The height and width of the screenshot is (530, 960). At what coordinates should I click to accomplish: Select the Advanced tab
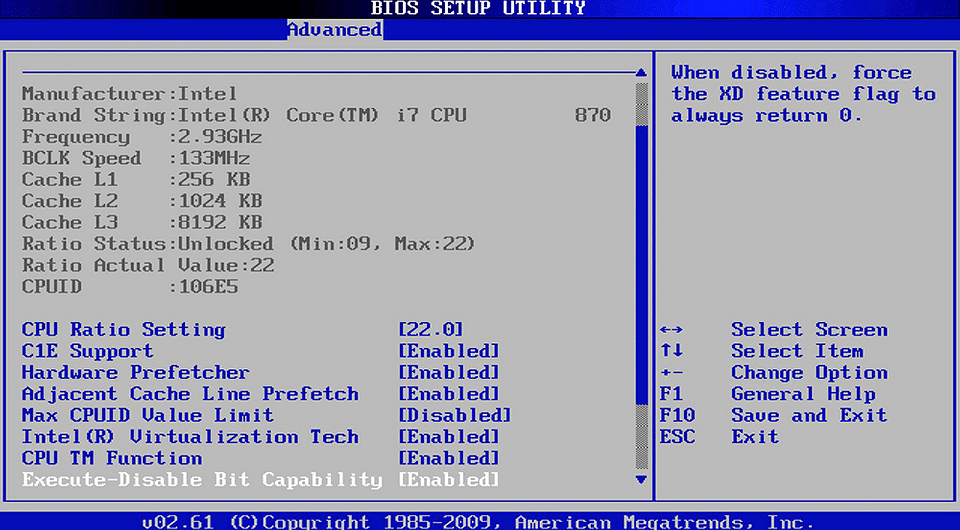click(334, 30)
